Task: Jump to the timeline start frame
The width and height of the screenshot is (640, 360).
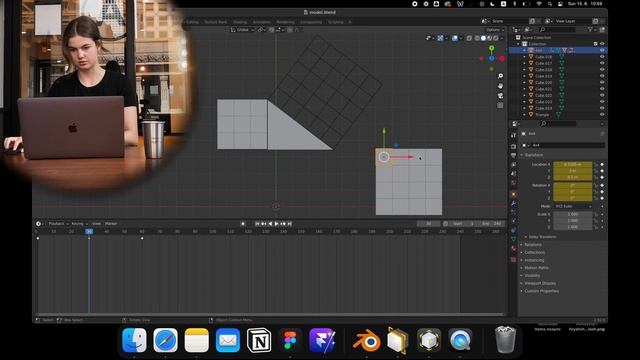Action: (x=257, y=224)
